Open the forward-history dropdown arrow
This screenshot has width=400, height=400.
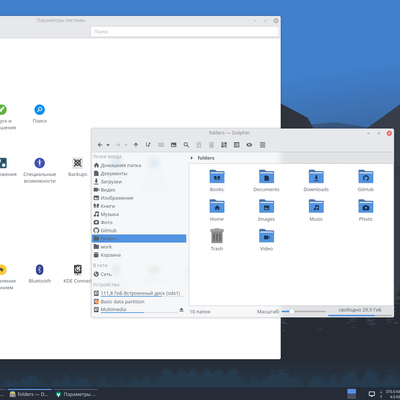(126, 145)
